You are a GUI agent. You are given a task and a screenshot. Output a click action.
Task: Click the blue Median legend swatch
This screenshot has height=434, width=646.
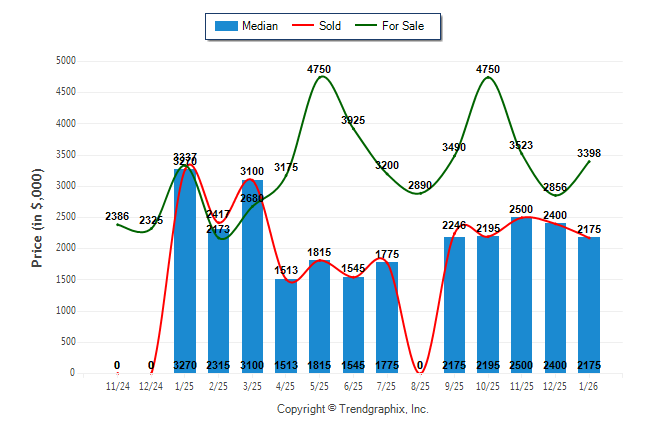click(x=226, y=26)
